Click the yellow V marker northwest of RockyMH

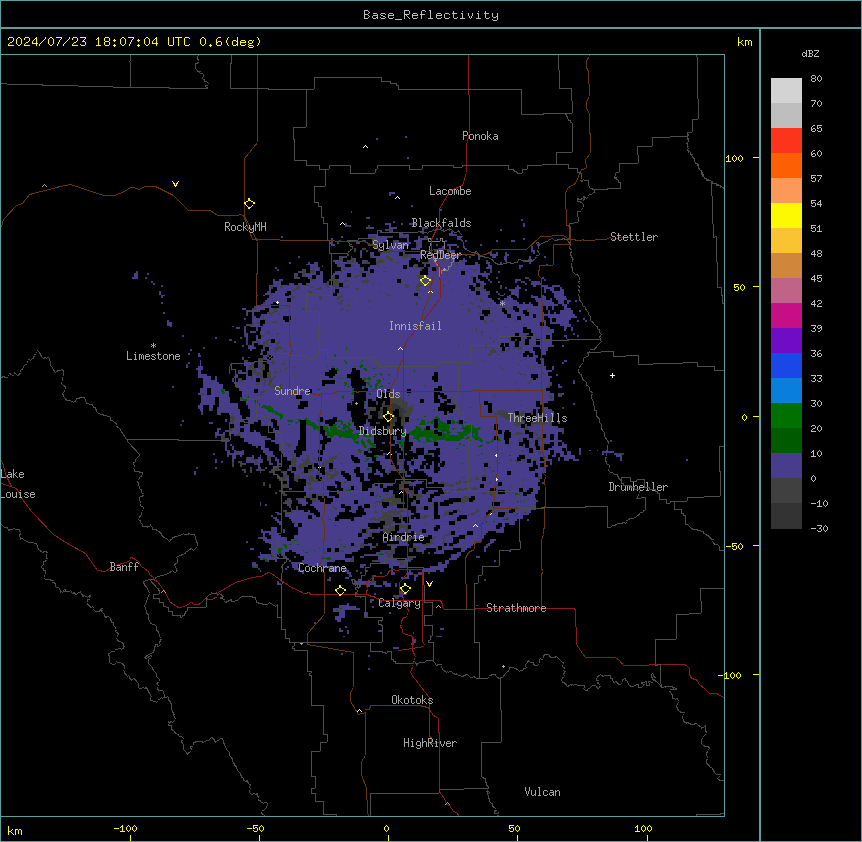point(175,184)
